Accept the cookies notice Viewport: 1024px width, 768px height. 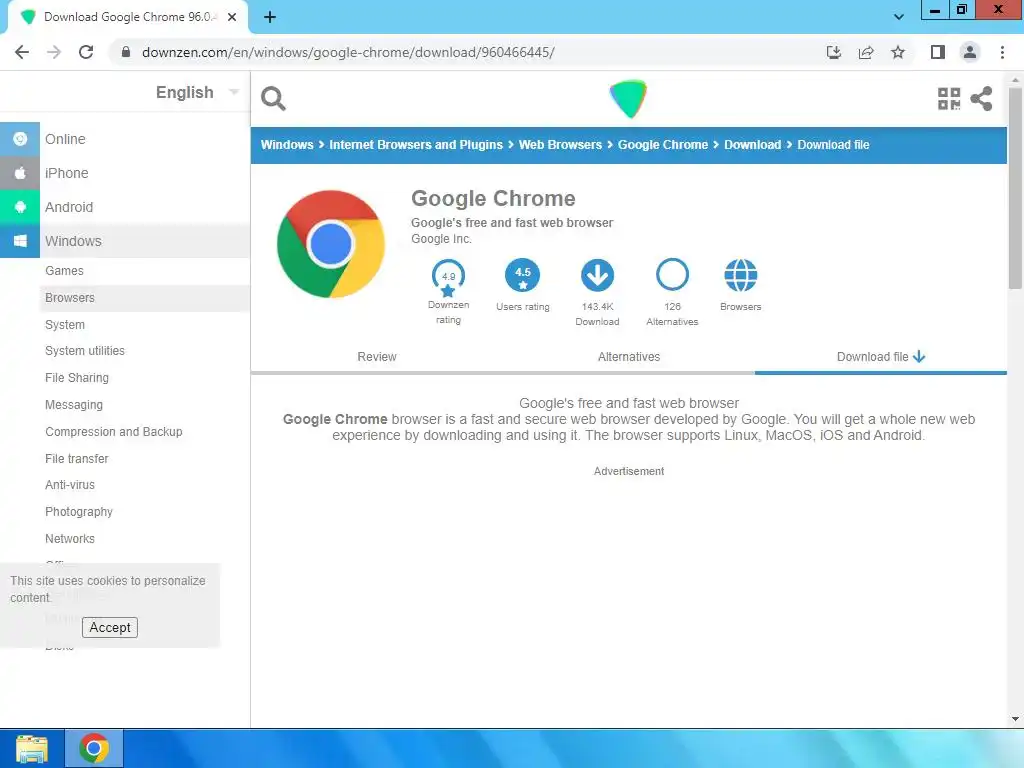click(110, 628)
